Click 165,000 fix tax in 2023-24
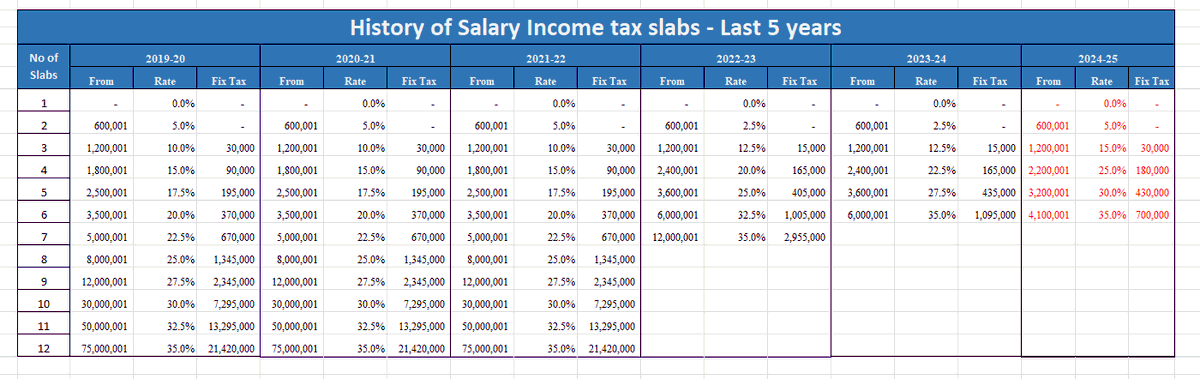 coord(997,171)
